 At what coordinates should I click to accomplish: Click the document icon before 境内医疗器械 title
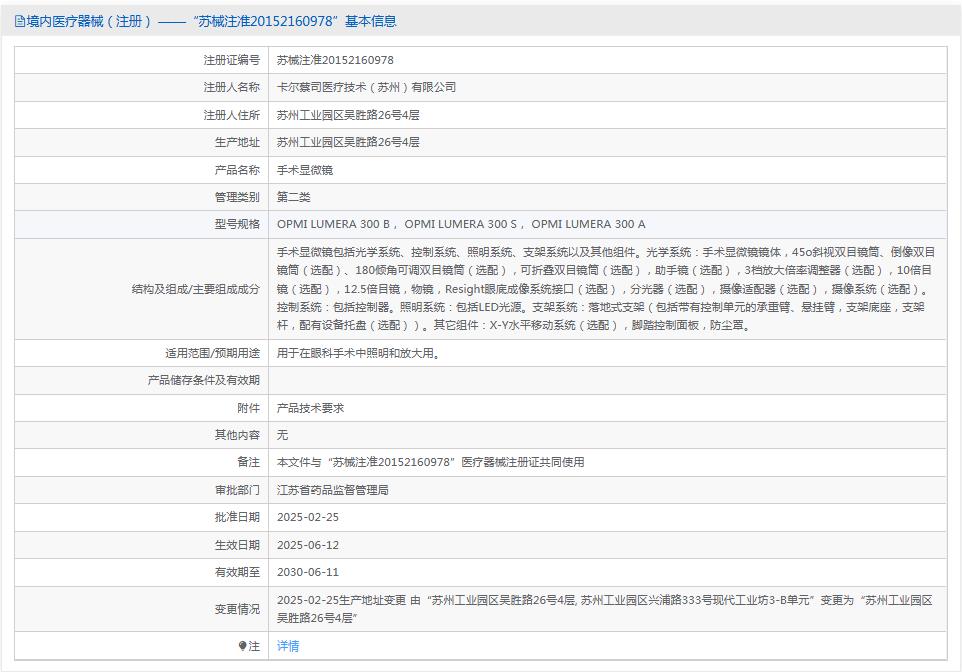(20, 21)
